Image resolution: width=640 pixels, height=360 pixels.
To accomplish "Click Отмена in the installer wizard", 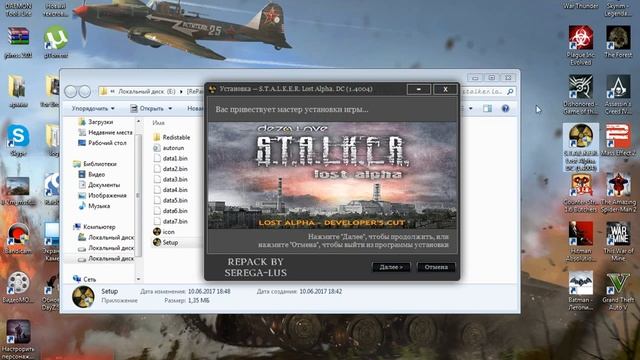I will click(436, 267).
